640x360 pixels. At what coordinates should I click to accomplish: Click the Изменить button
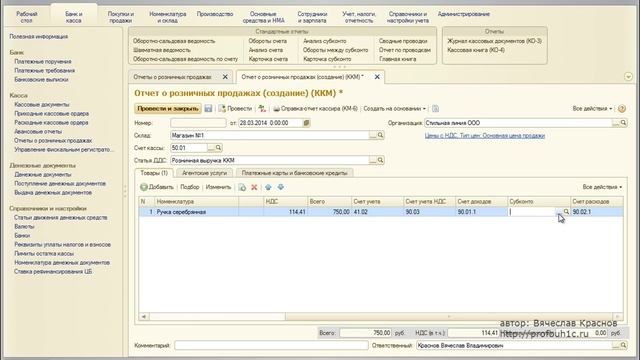[x=218, y=187]
